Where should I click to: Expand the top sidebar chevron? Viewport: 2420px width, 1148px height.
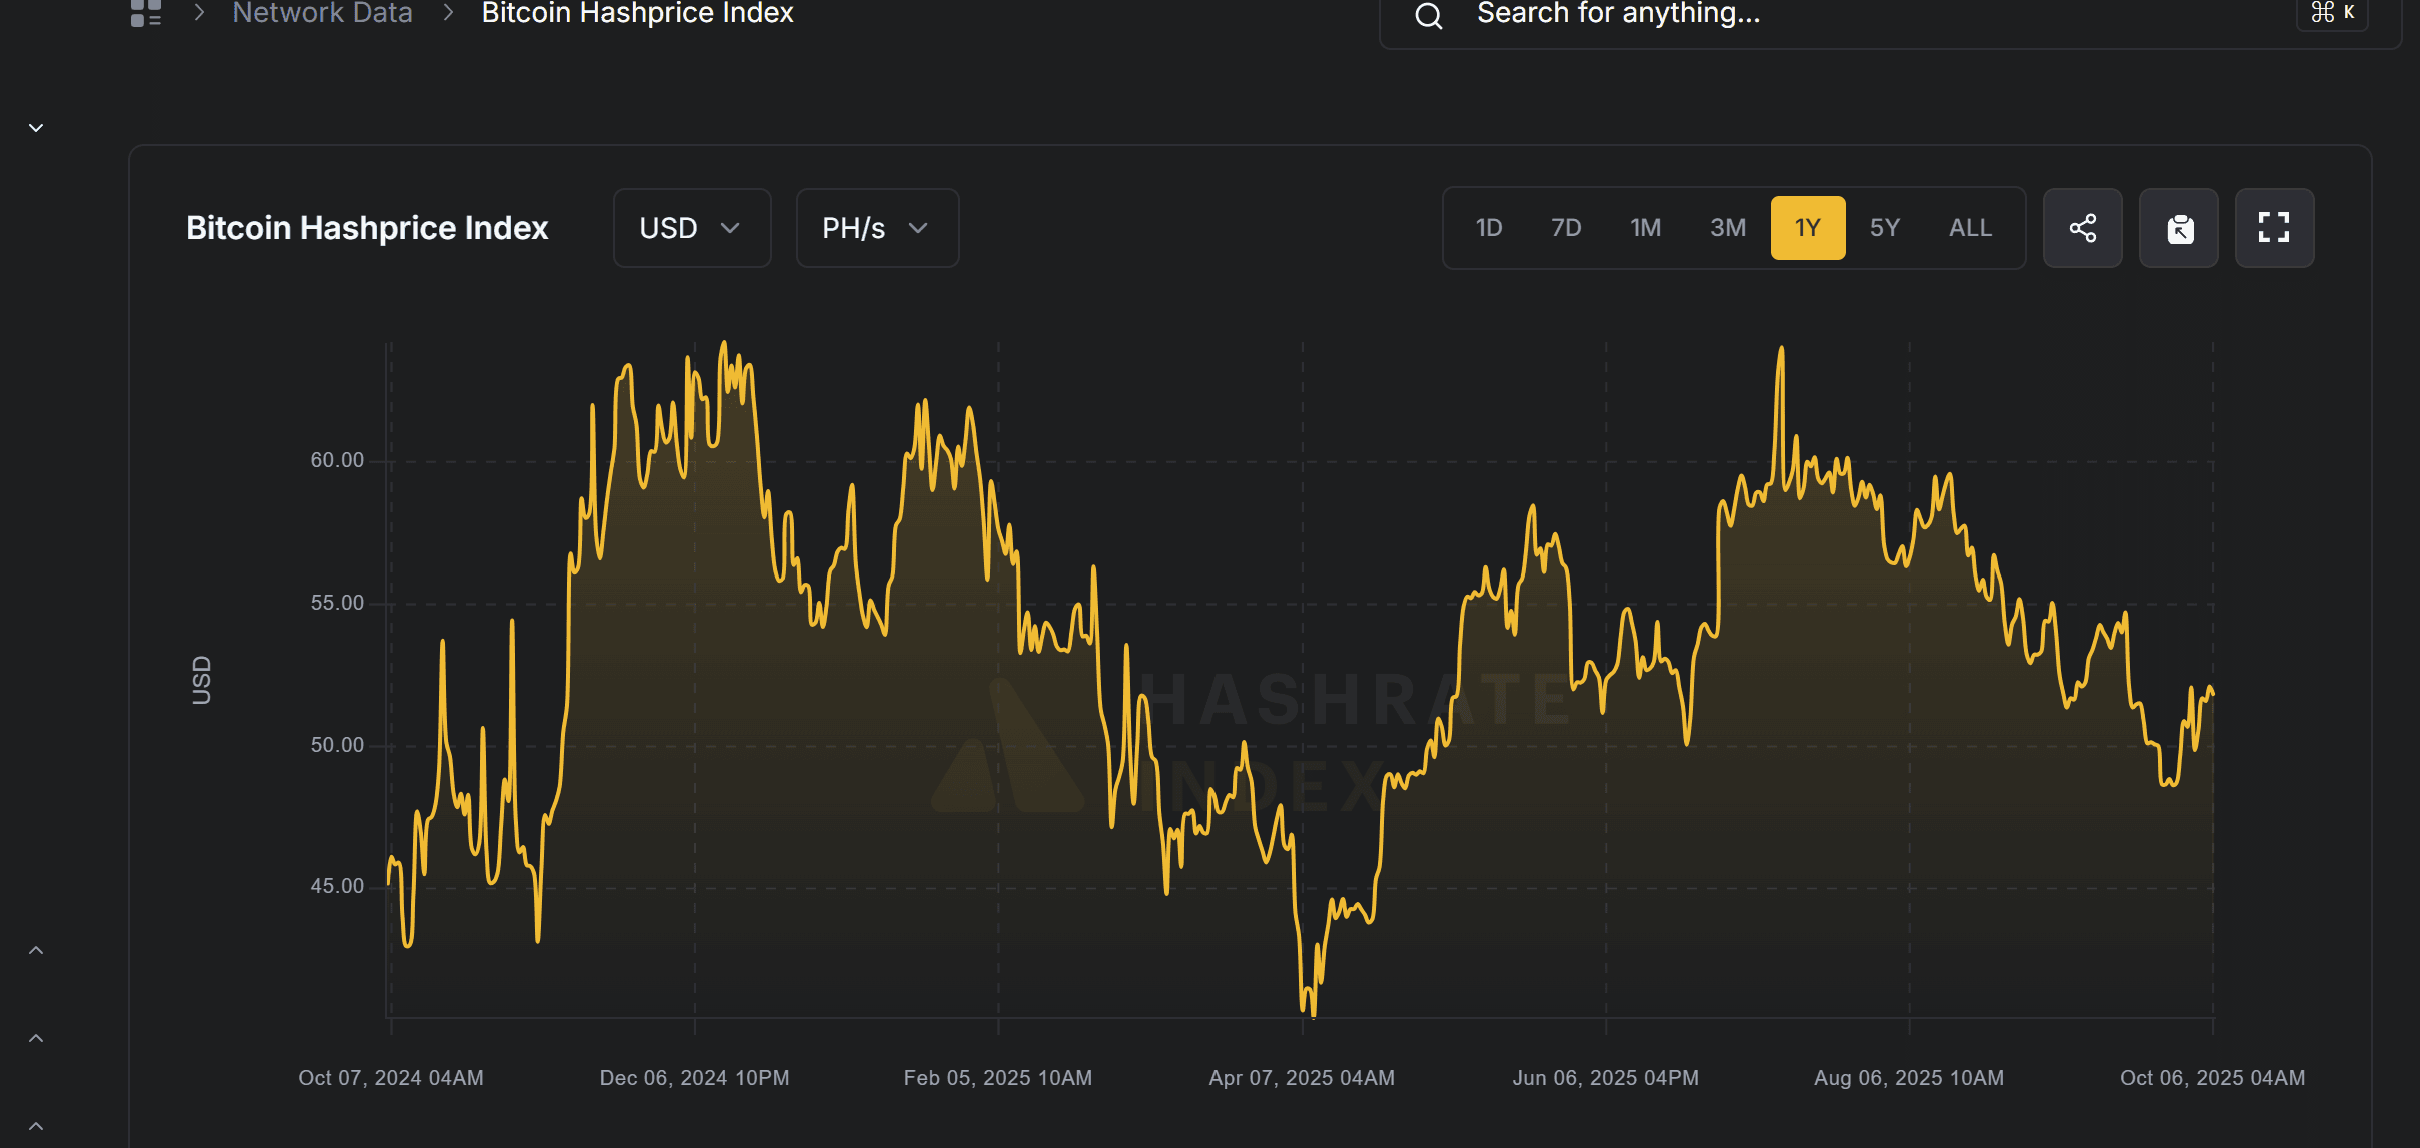coord(36,128)
